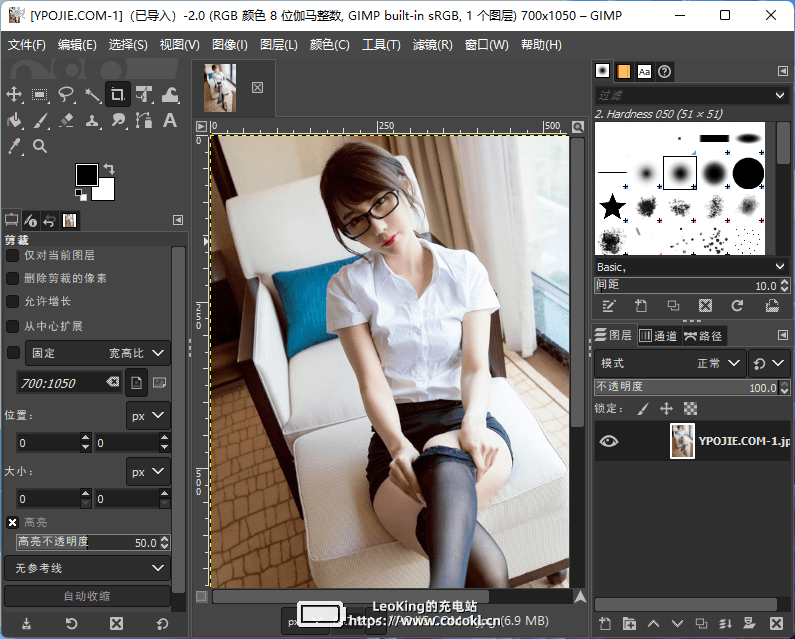Select the Paintbrush tool
Screen dimensions: 795x639
(40, 121)
